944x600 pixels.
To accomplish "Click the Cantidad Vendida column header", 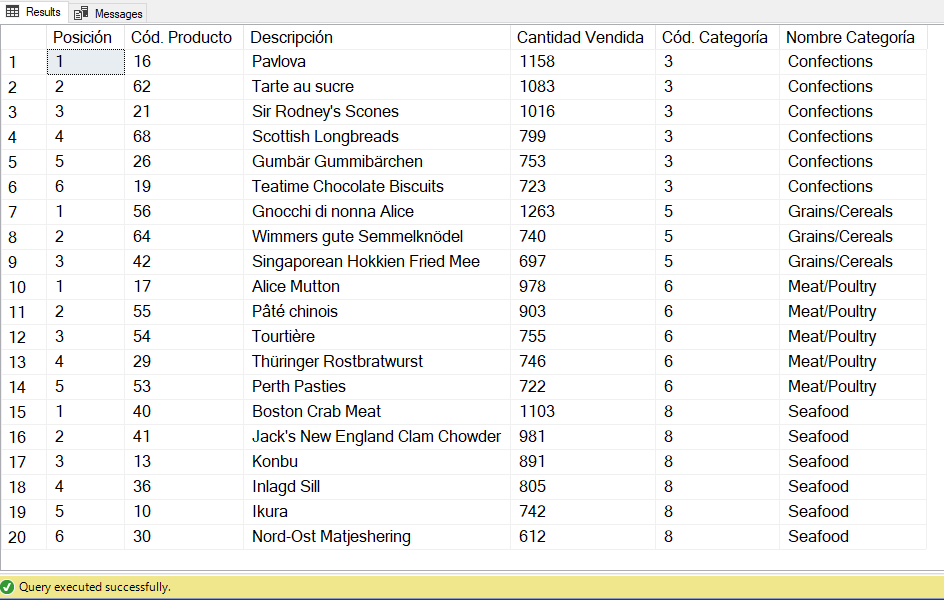I will [583, 37].
